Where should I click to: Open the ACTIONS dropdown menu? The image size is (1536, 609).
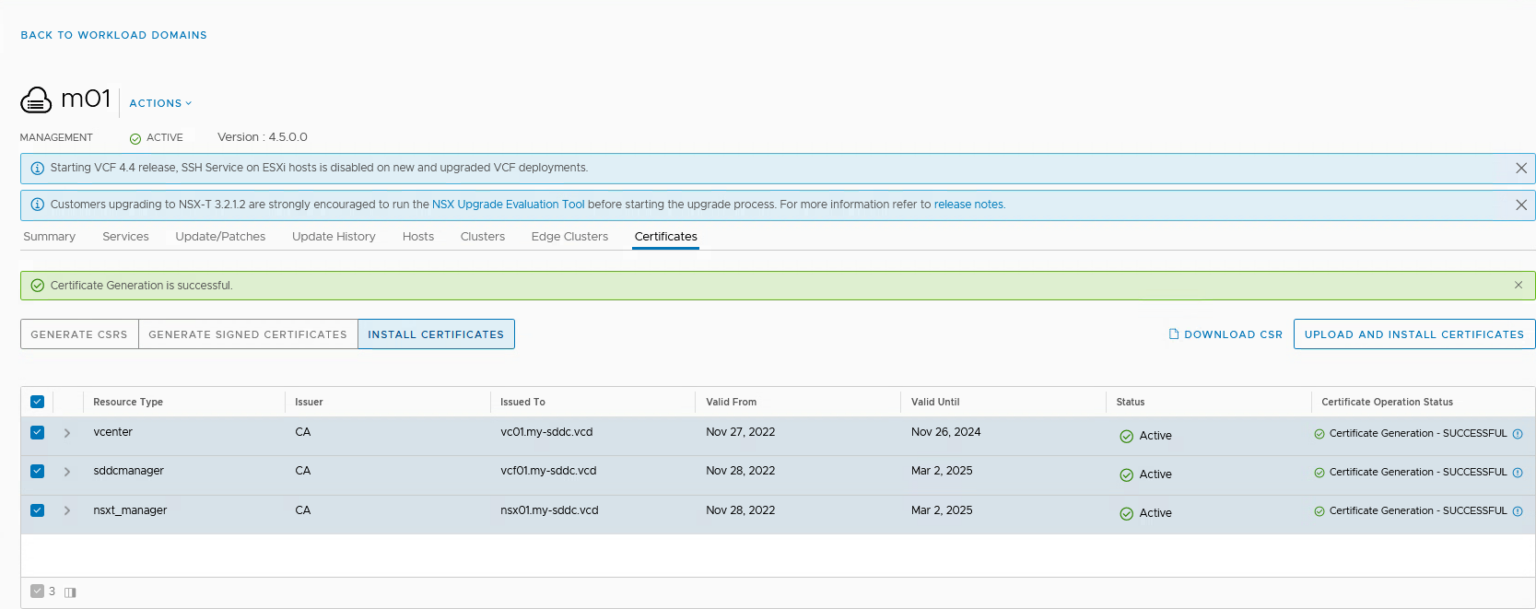tap(160, 103)
